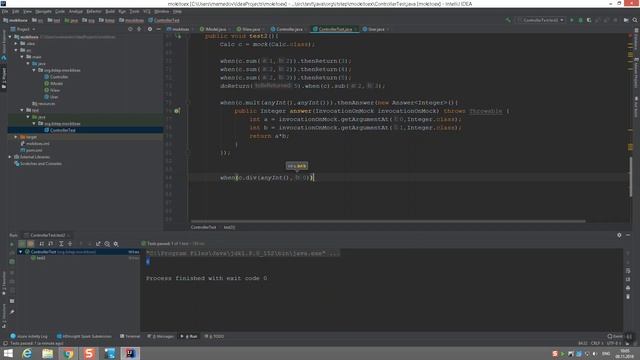Open Azure Activity Log tool window
640x360 pixels.
29,336
